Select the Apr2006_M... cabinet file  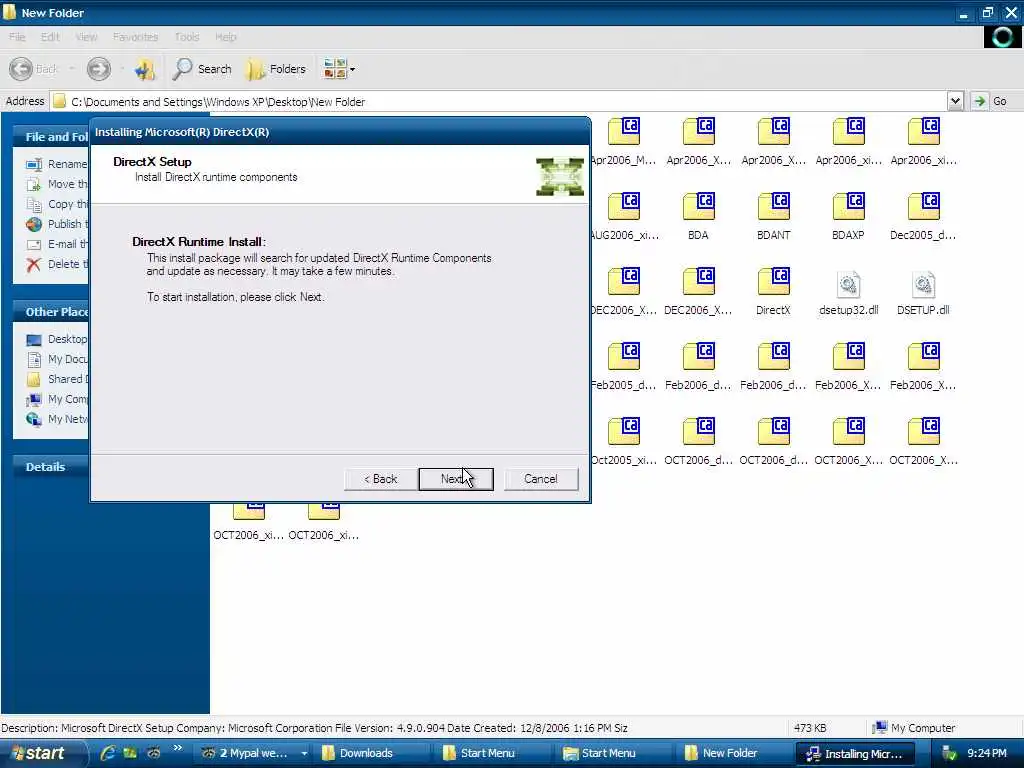(623, 142)
